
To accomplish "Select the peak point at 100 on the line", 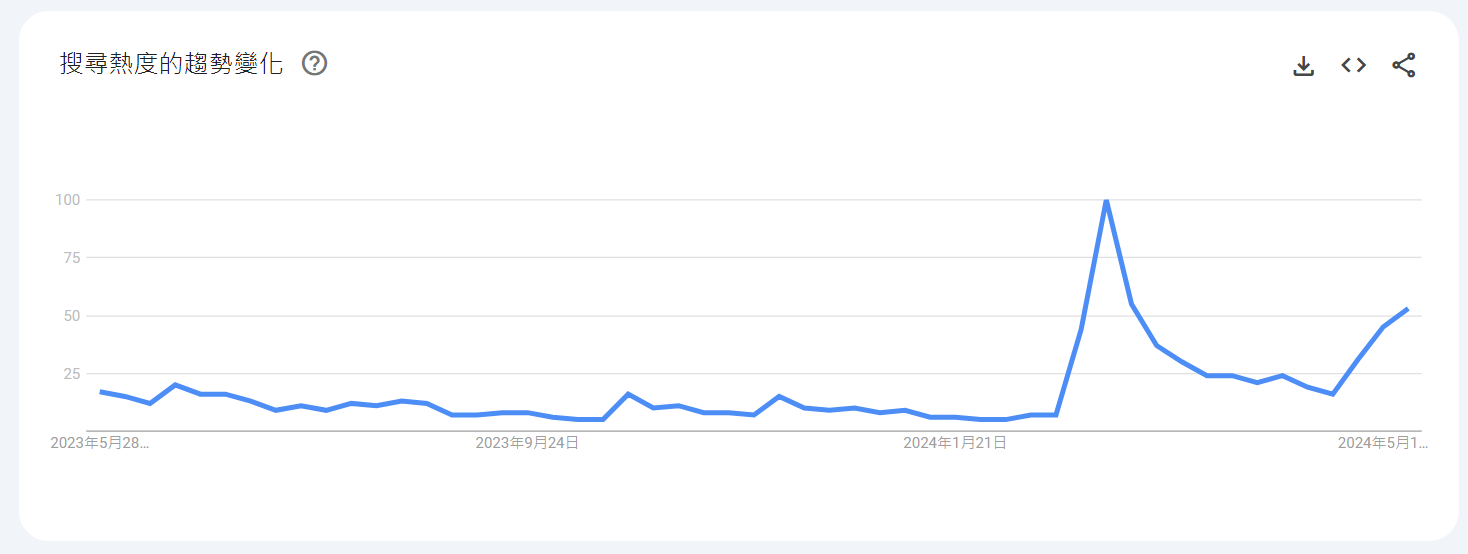I will click(1106, 201).
